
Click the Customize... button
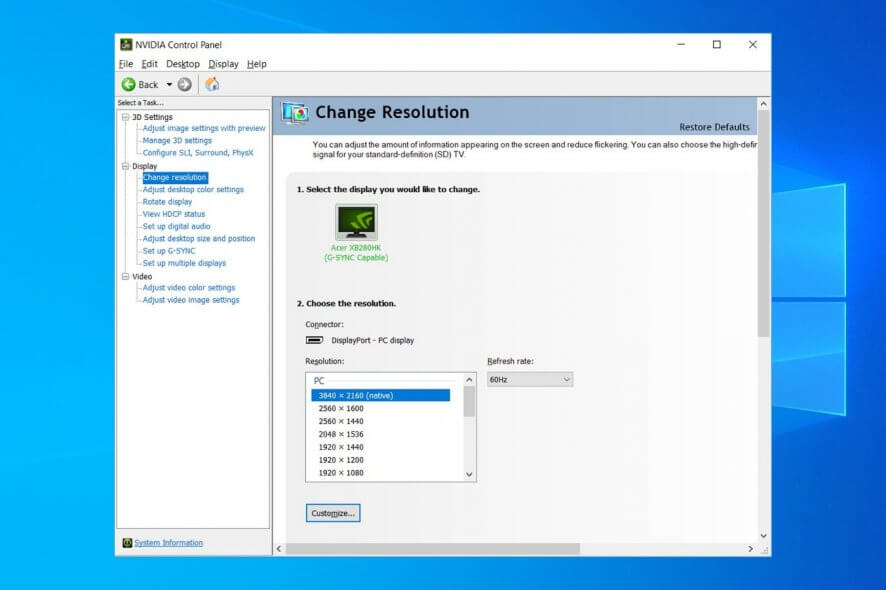coord(332,513)
